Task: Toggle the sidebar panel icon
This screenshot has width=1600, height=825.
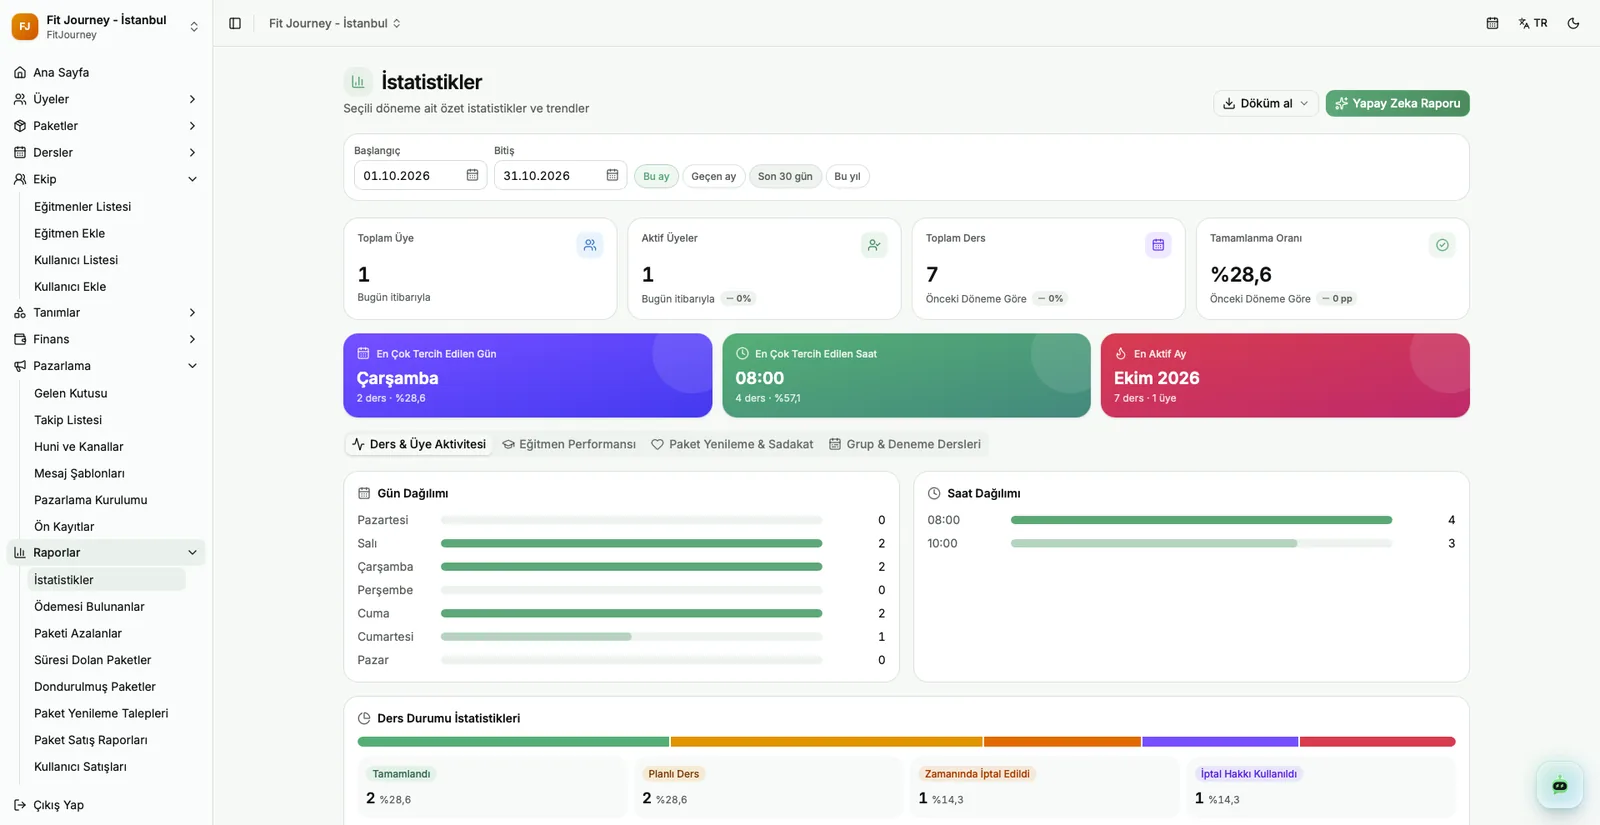Action: (235, 23)
